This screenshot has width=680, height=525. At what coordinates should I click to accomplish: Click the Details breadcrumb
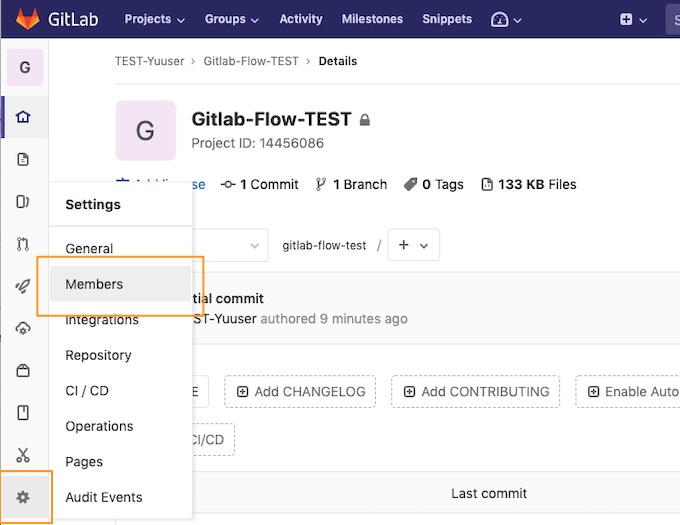pyautogui.click(x=338, y=61)
